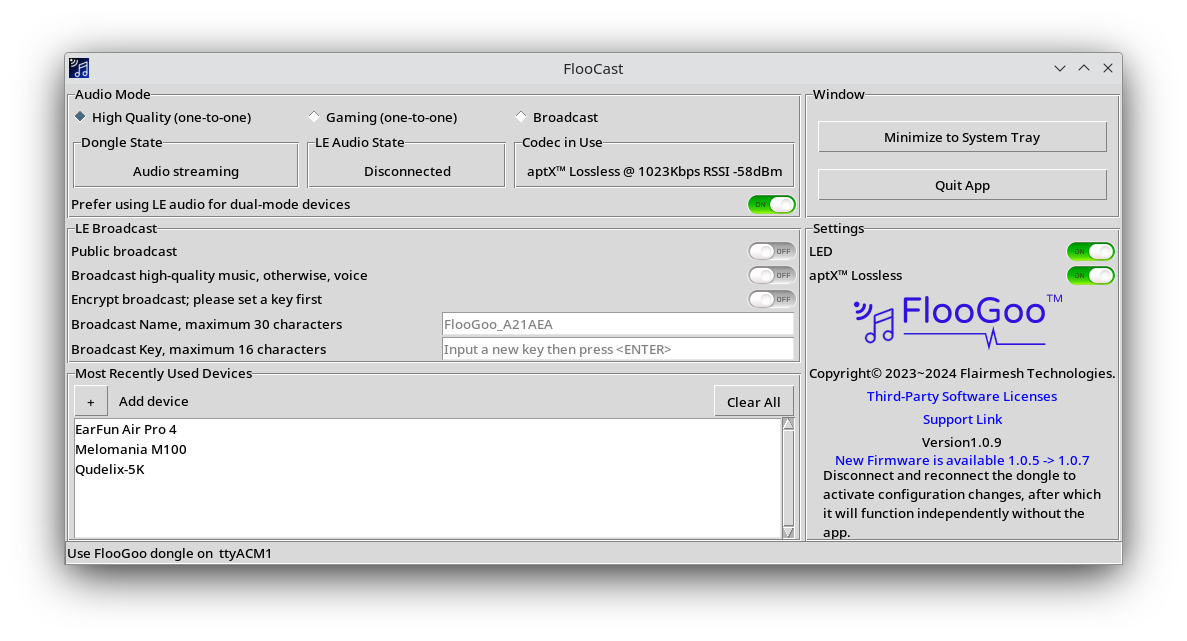Image resolution: width=1187 pixels, height=641 pixels.
Task: Quit the FlooCast app
Action: [961, 184]
